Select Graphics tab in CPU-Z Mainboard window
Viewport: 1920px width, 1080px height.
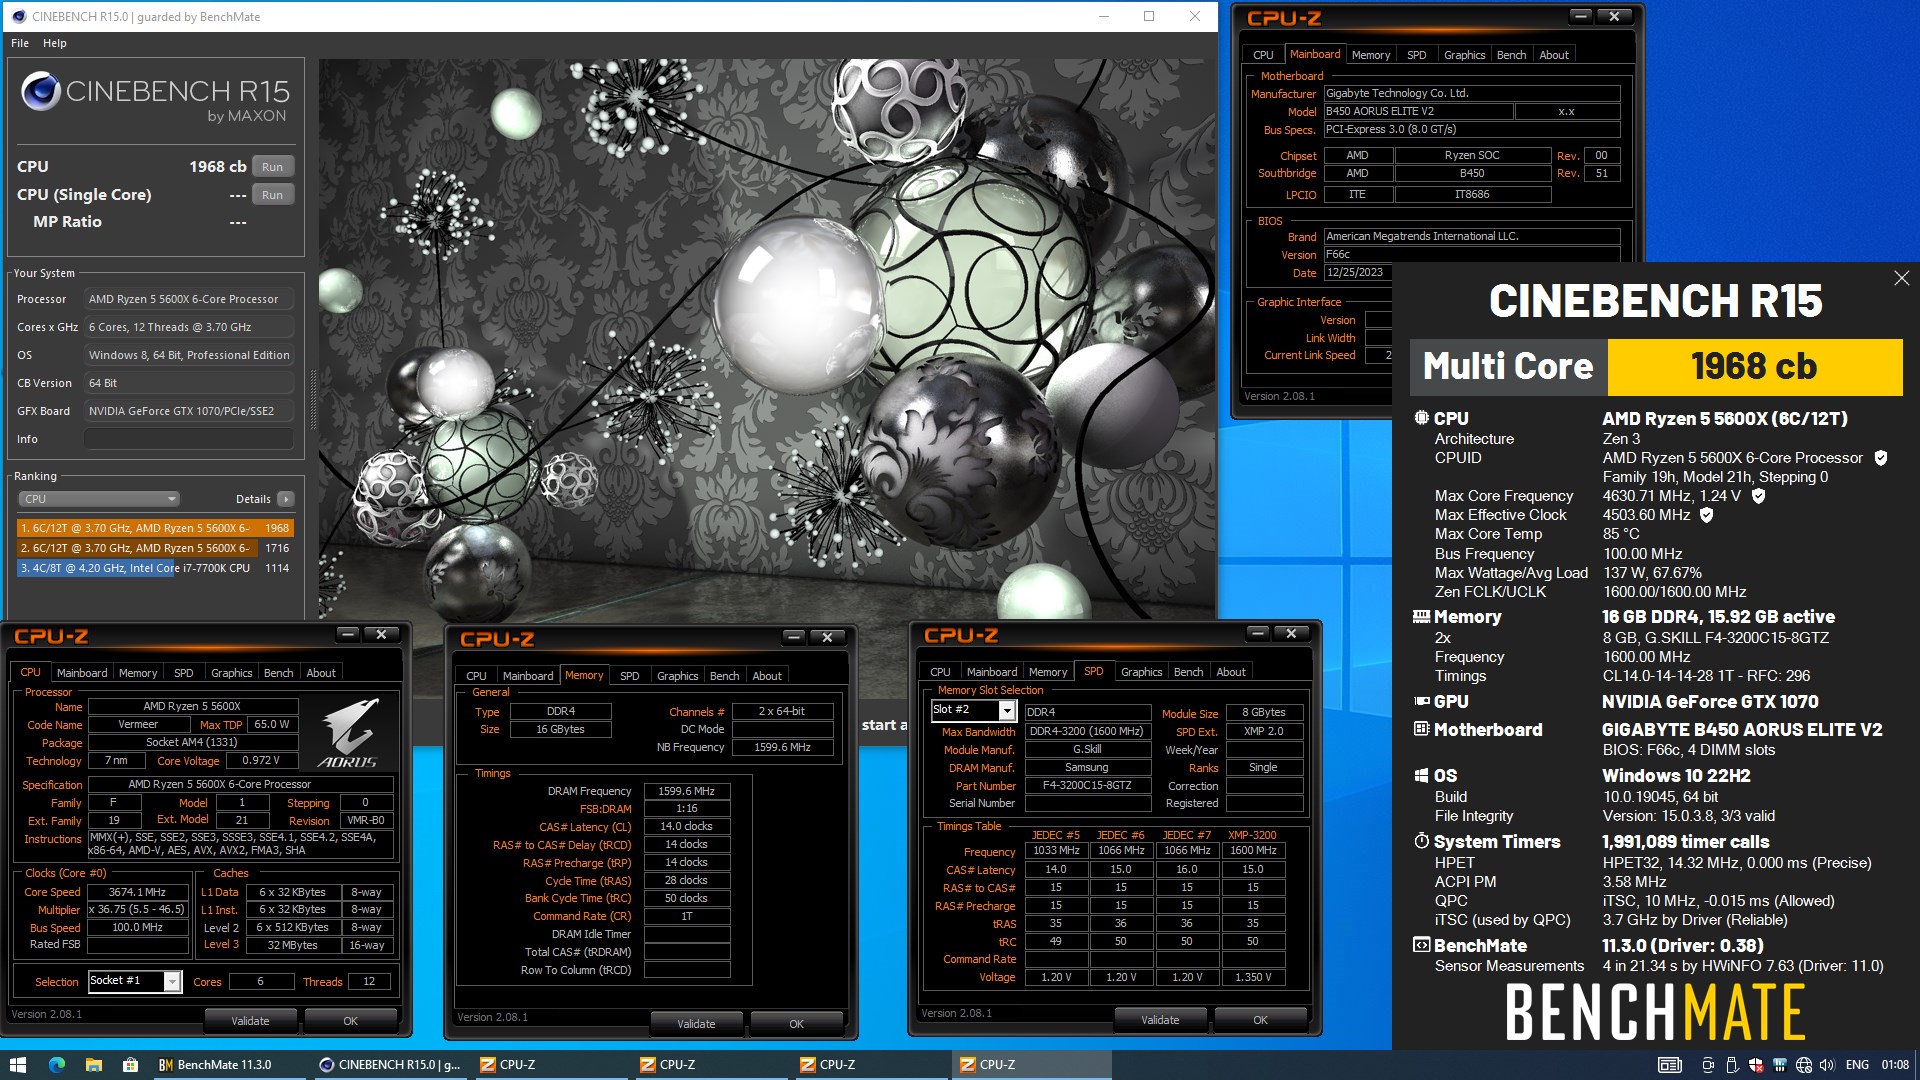click(x=1464, y=55)
